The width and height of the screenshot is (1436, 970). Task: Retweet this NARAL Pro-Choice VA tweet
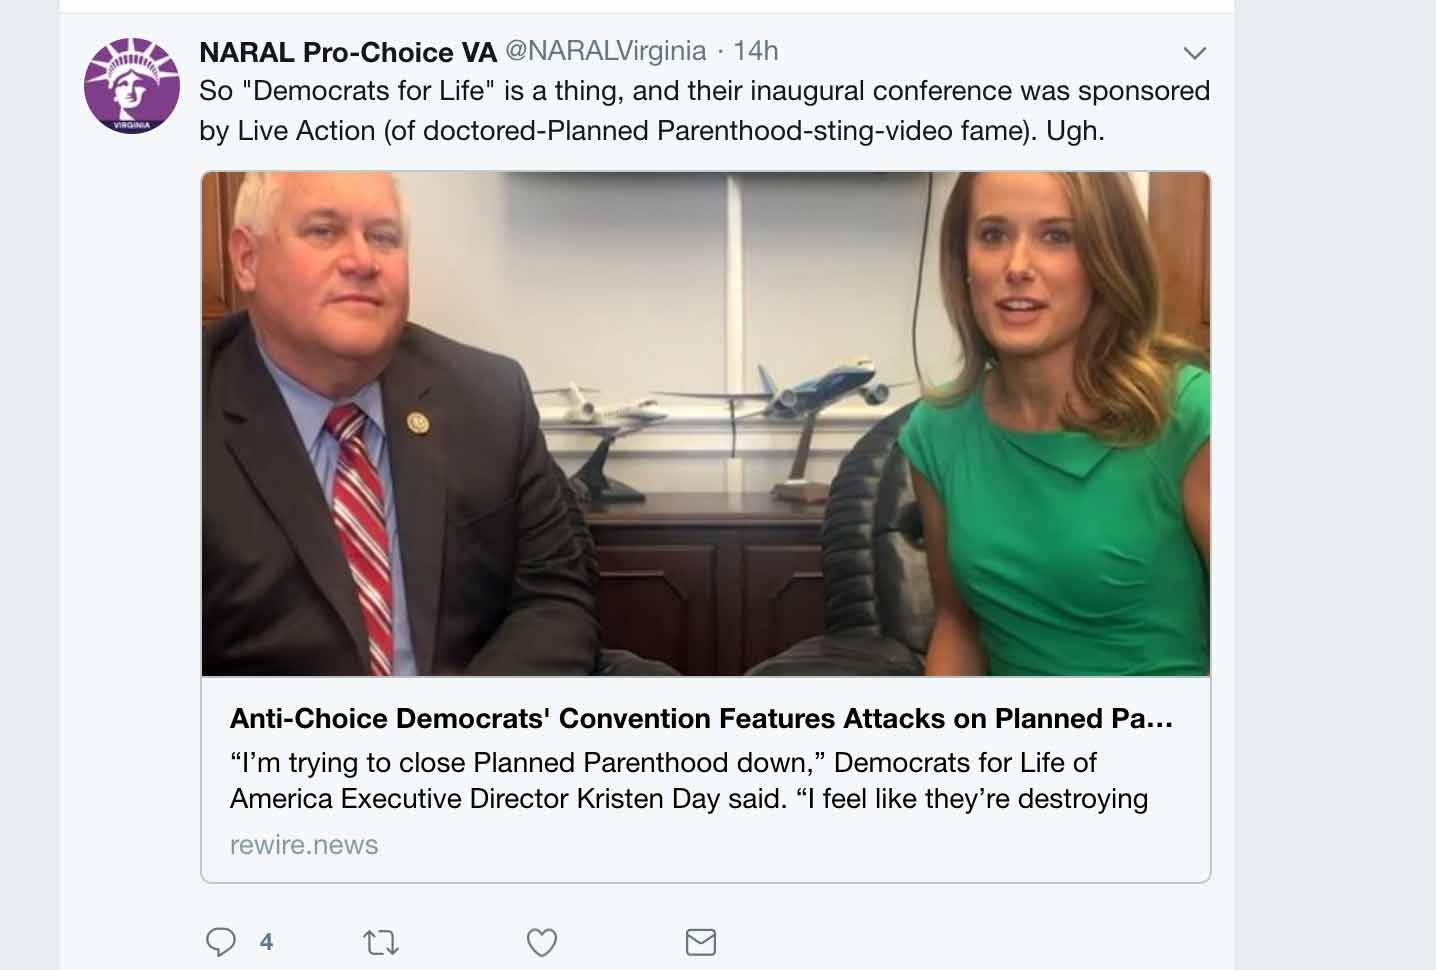[381, 942]
